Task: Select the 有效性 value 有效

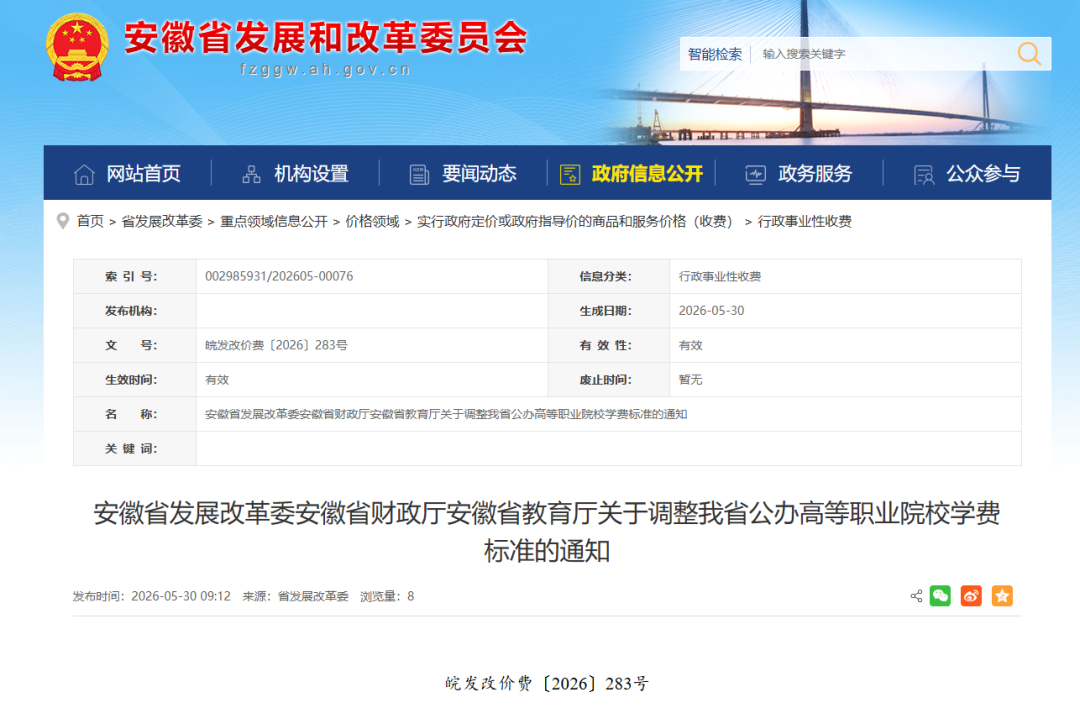Action: point(690,345)
